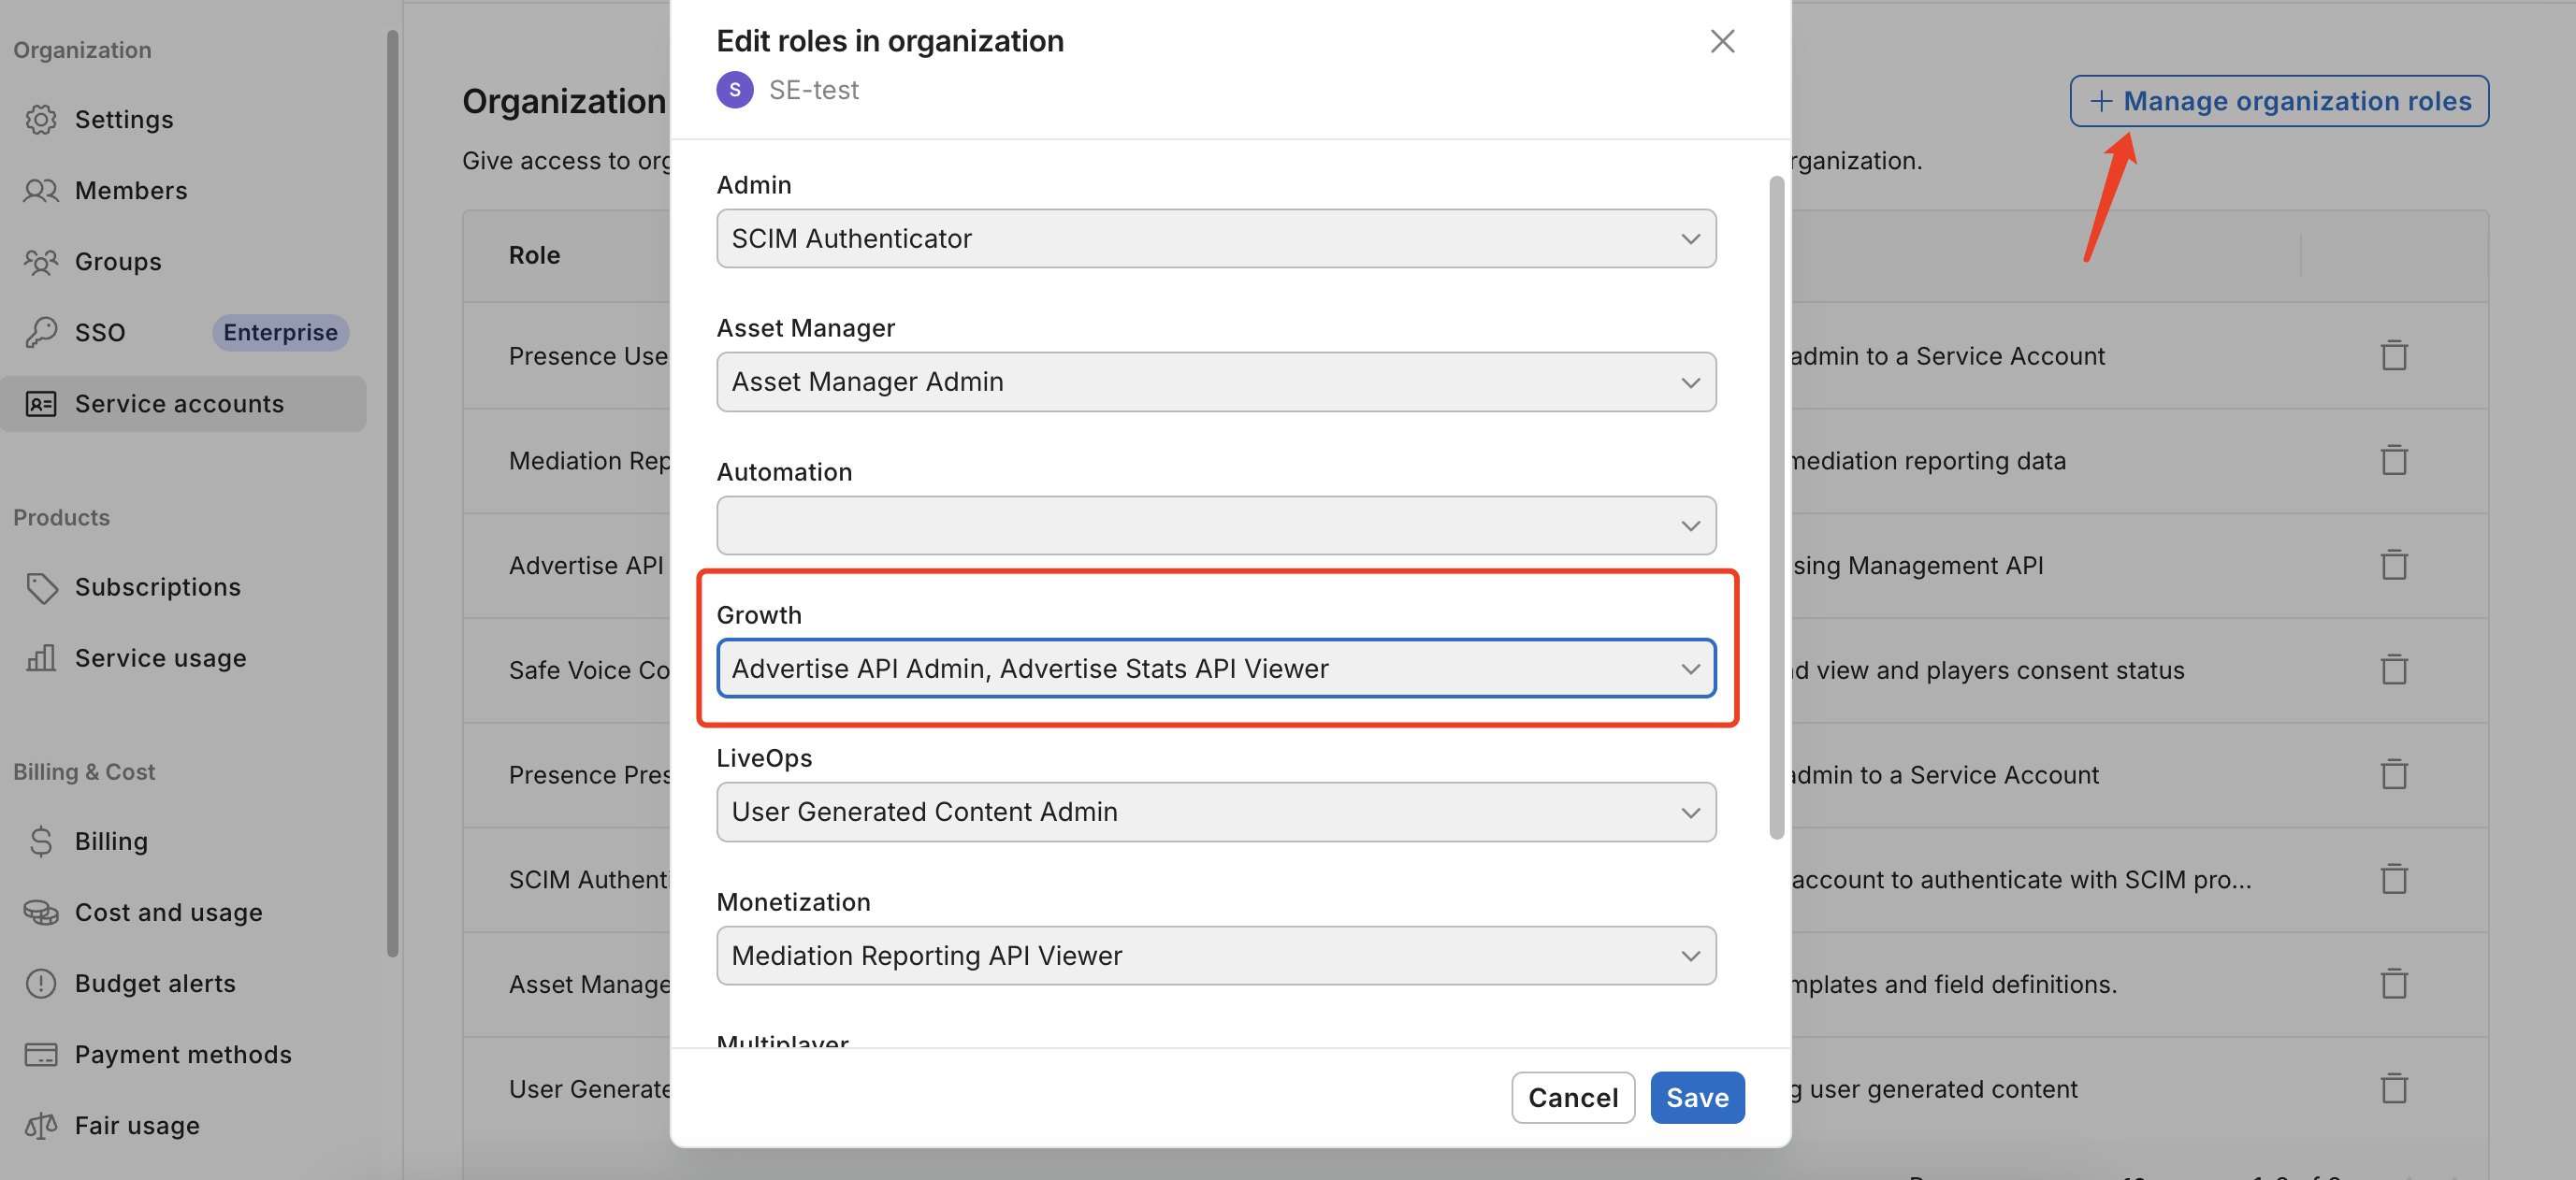Image resolution: width=2576 pixels, height=1180 pixels.
Task: Click the SSO key icon
Action: click(x=40, y=332)
